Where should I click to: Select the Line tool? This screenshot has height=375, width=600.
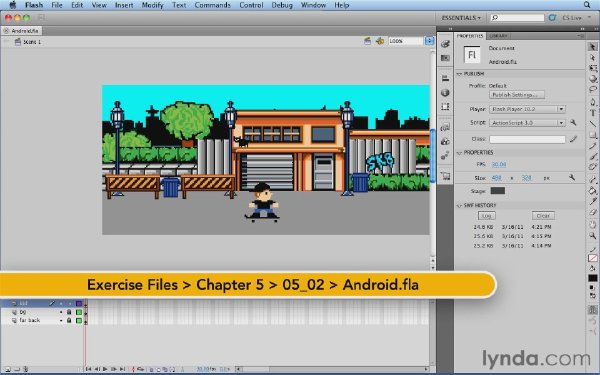[x=593, y=124]
